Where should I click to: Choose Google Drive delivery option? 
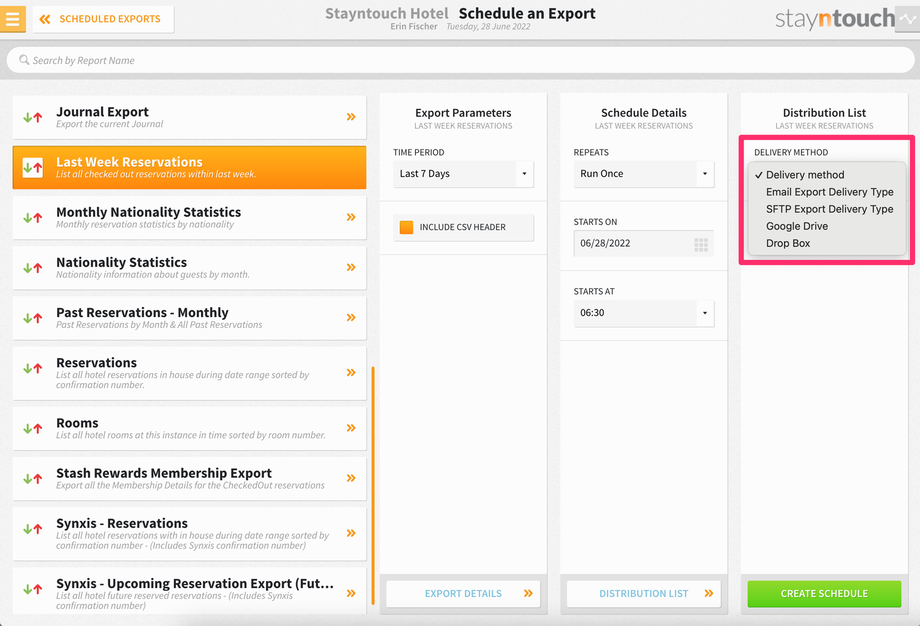(797, 226)
